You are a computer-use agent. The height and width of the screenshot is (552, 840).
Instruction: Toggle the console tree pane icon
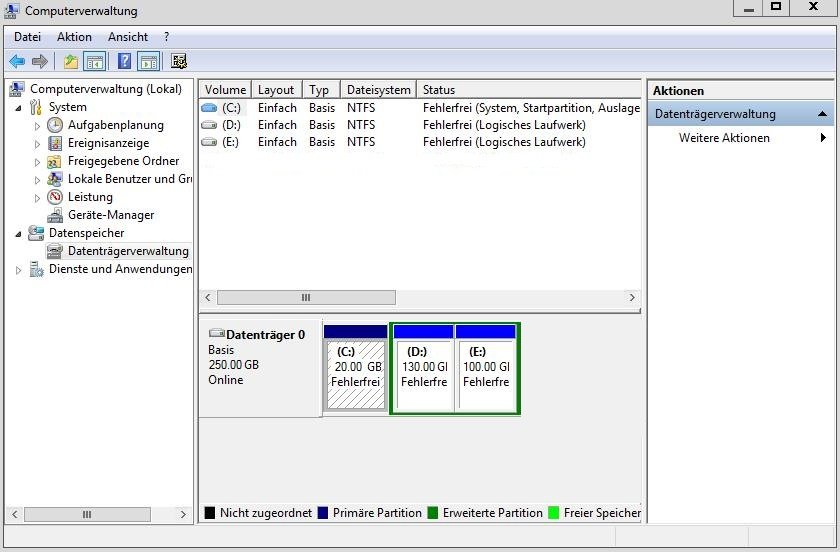pyautogui.click(x=95, y=62)
